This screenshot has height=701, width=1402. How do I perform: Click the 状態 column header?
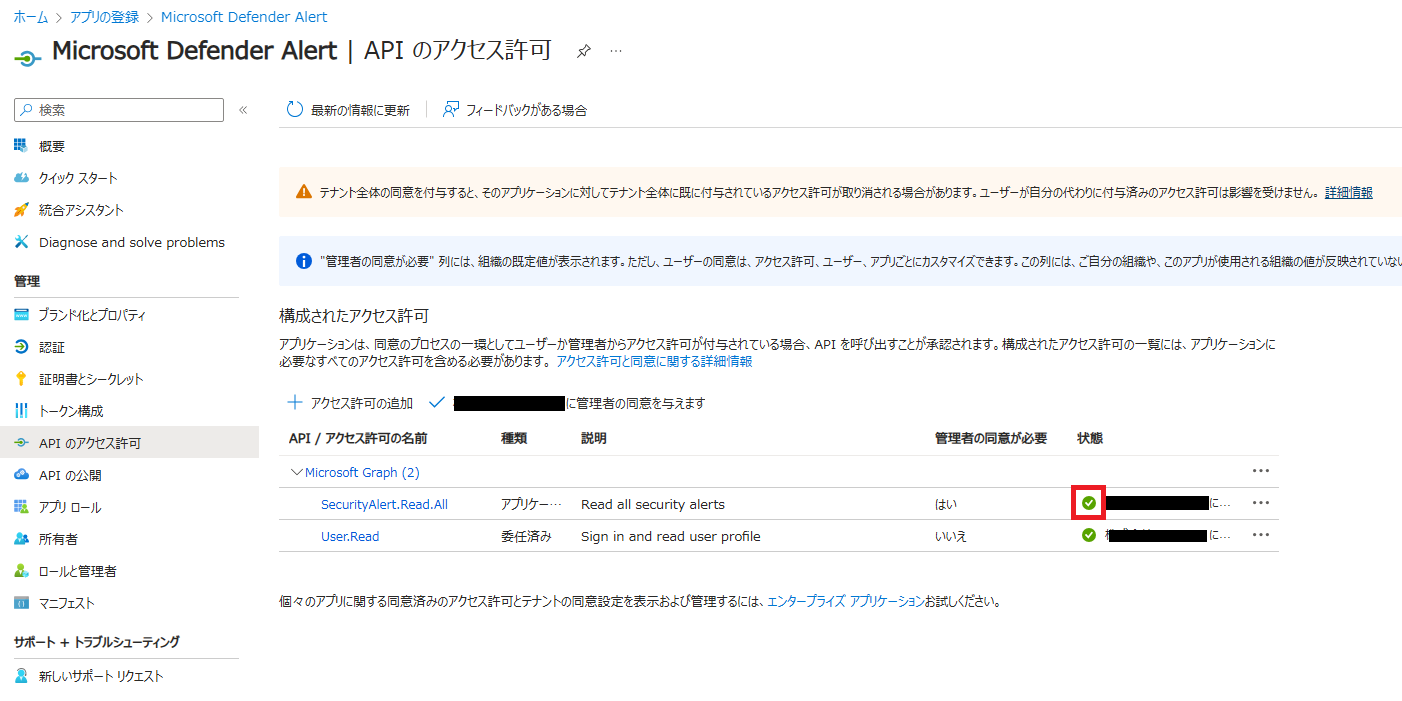(x=1090, y=438)
